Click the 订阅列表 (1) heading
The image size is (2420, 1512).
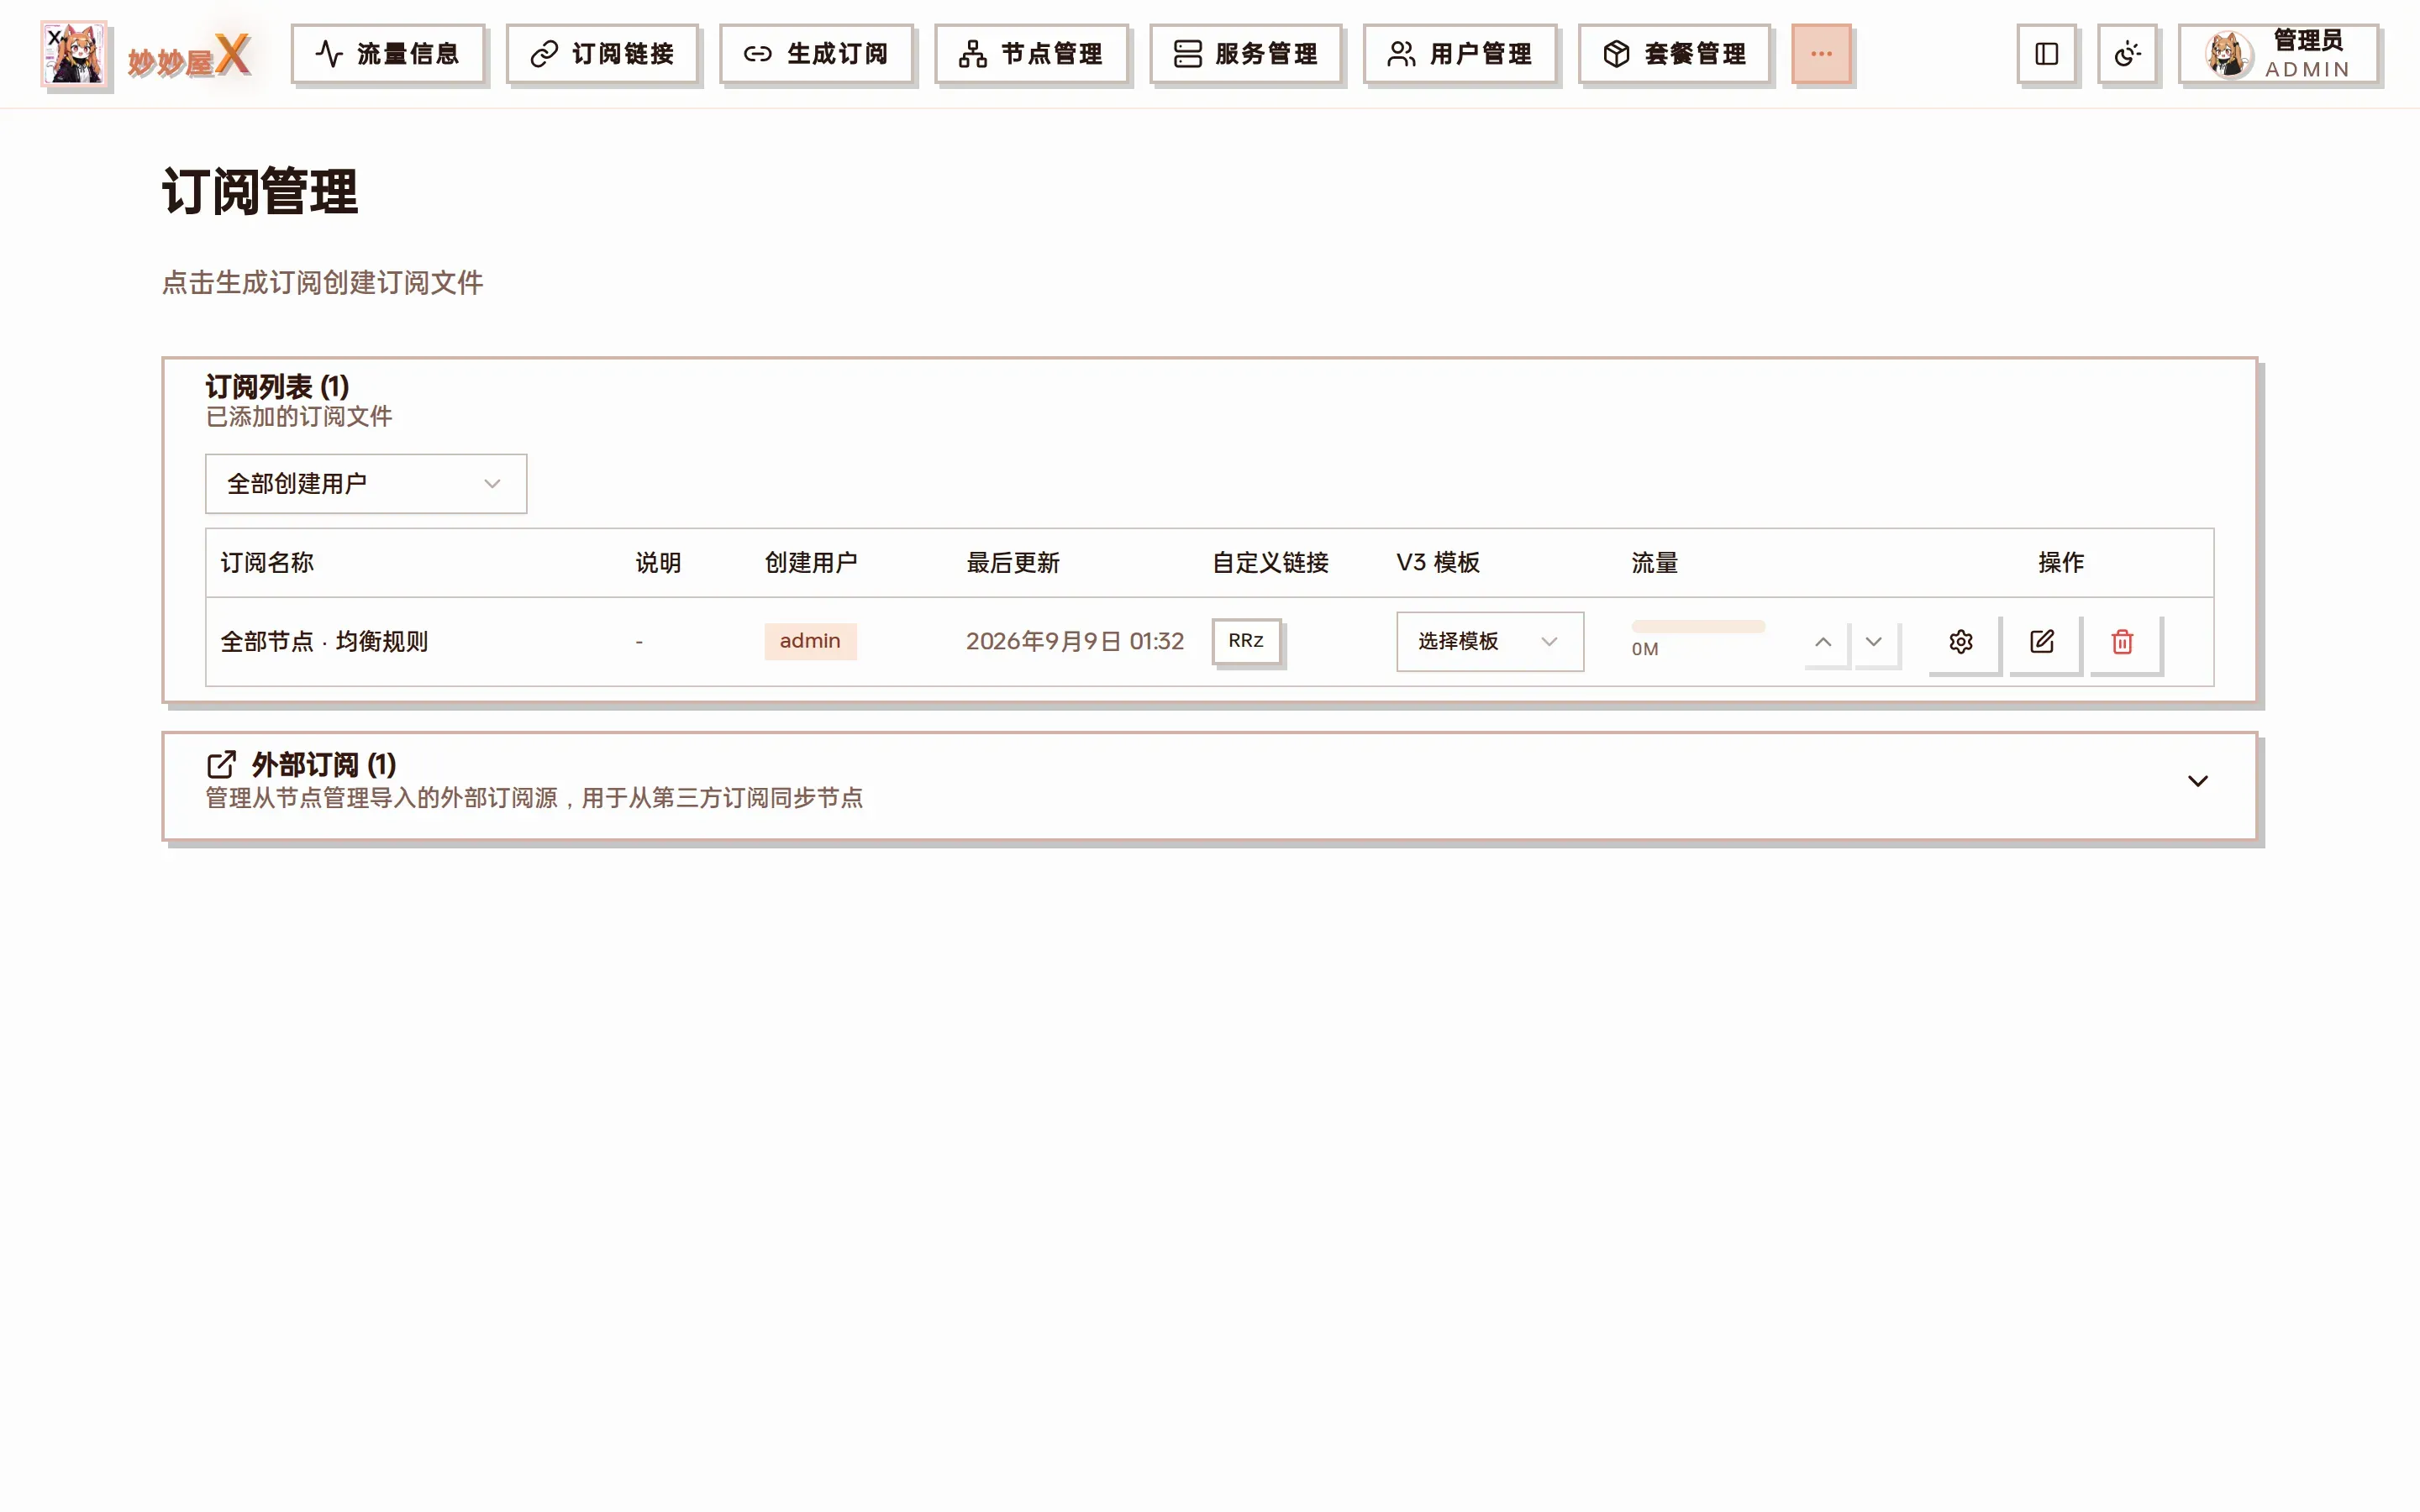(277, 387)
